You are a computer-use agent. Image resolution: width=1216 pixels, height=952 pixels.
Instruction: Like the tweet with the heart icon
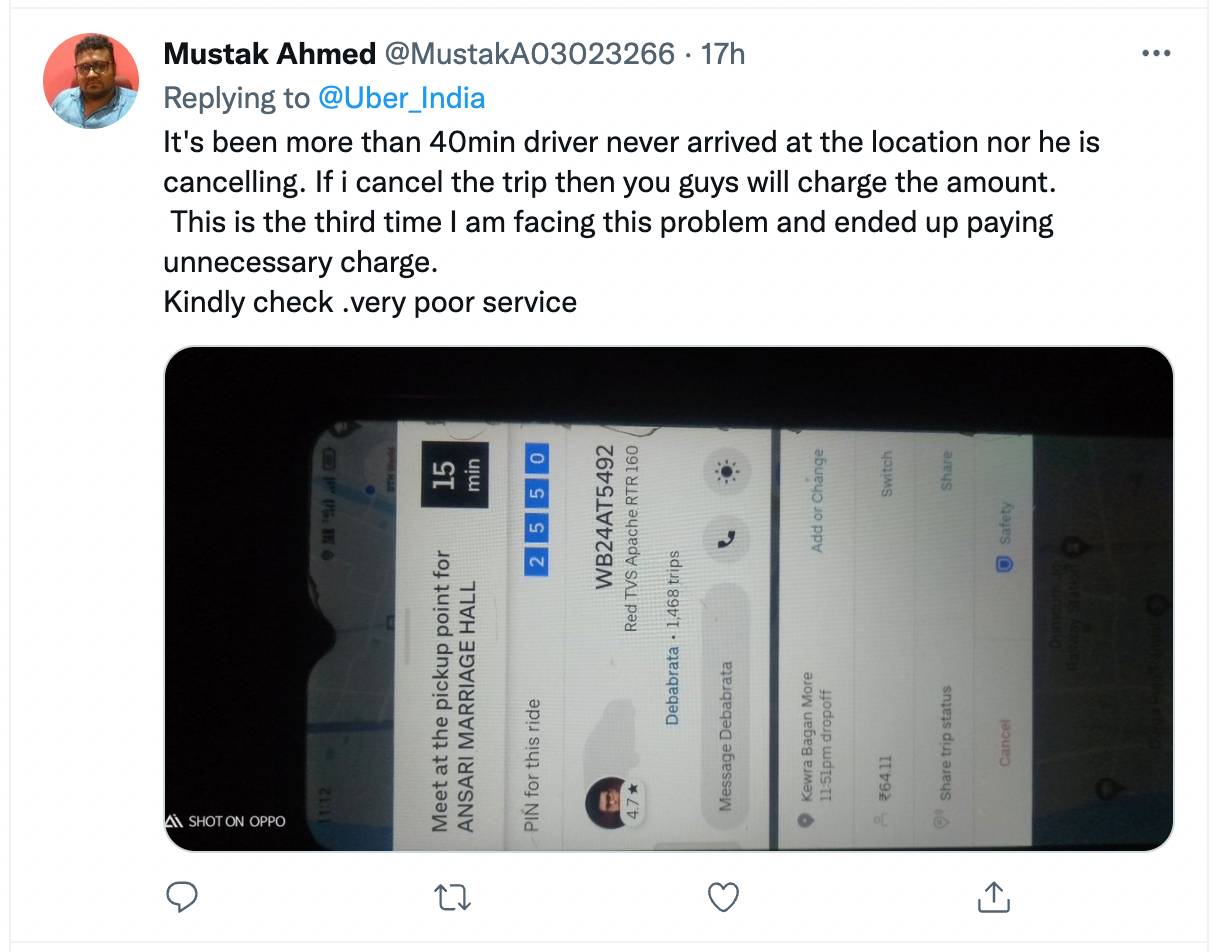723,897
